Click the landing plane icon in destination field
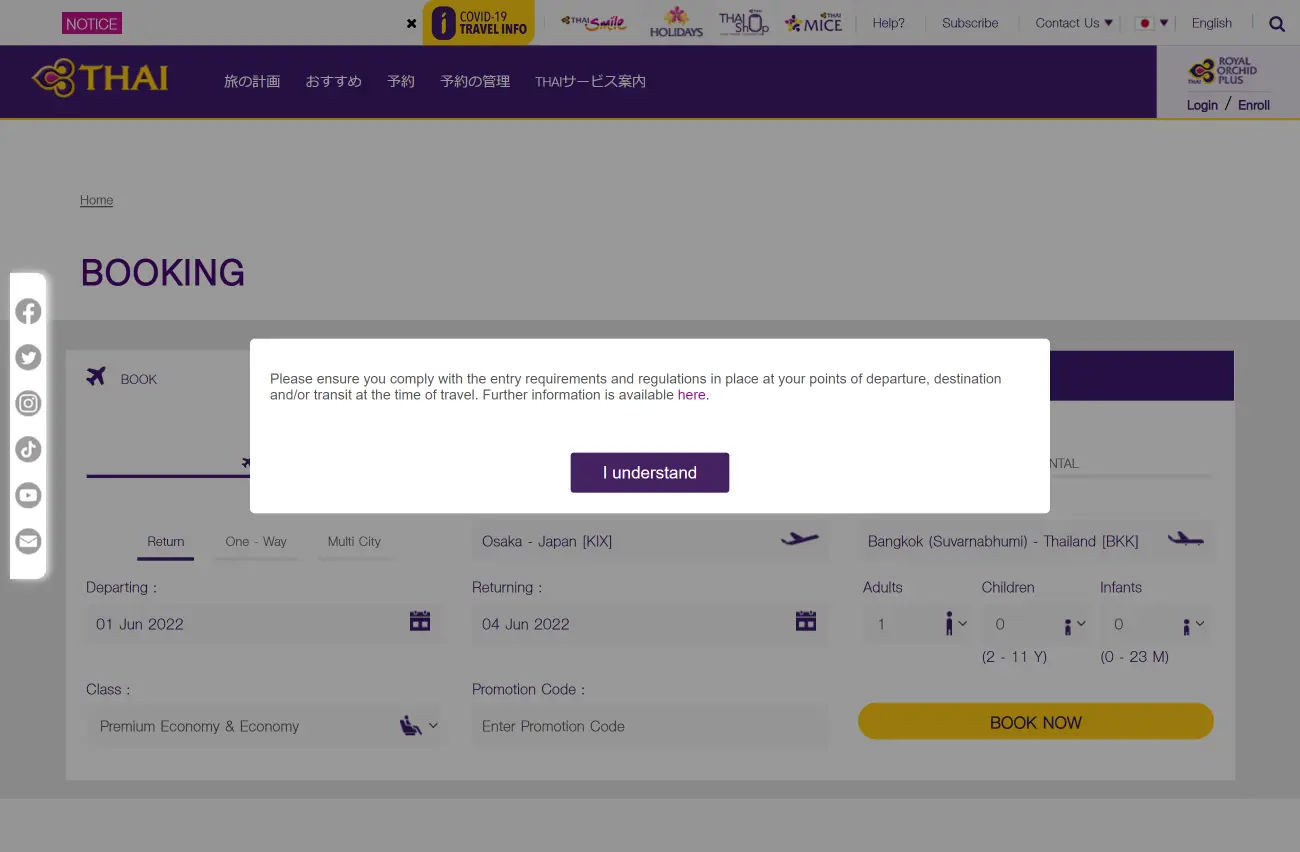The width and height of the screenshot is (1300, 852). tap(1186, 539)
